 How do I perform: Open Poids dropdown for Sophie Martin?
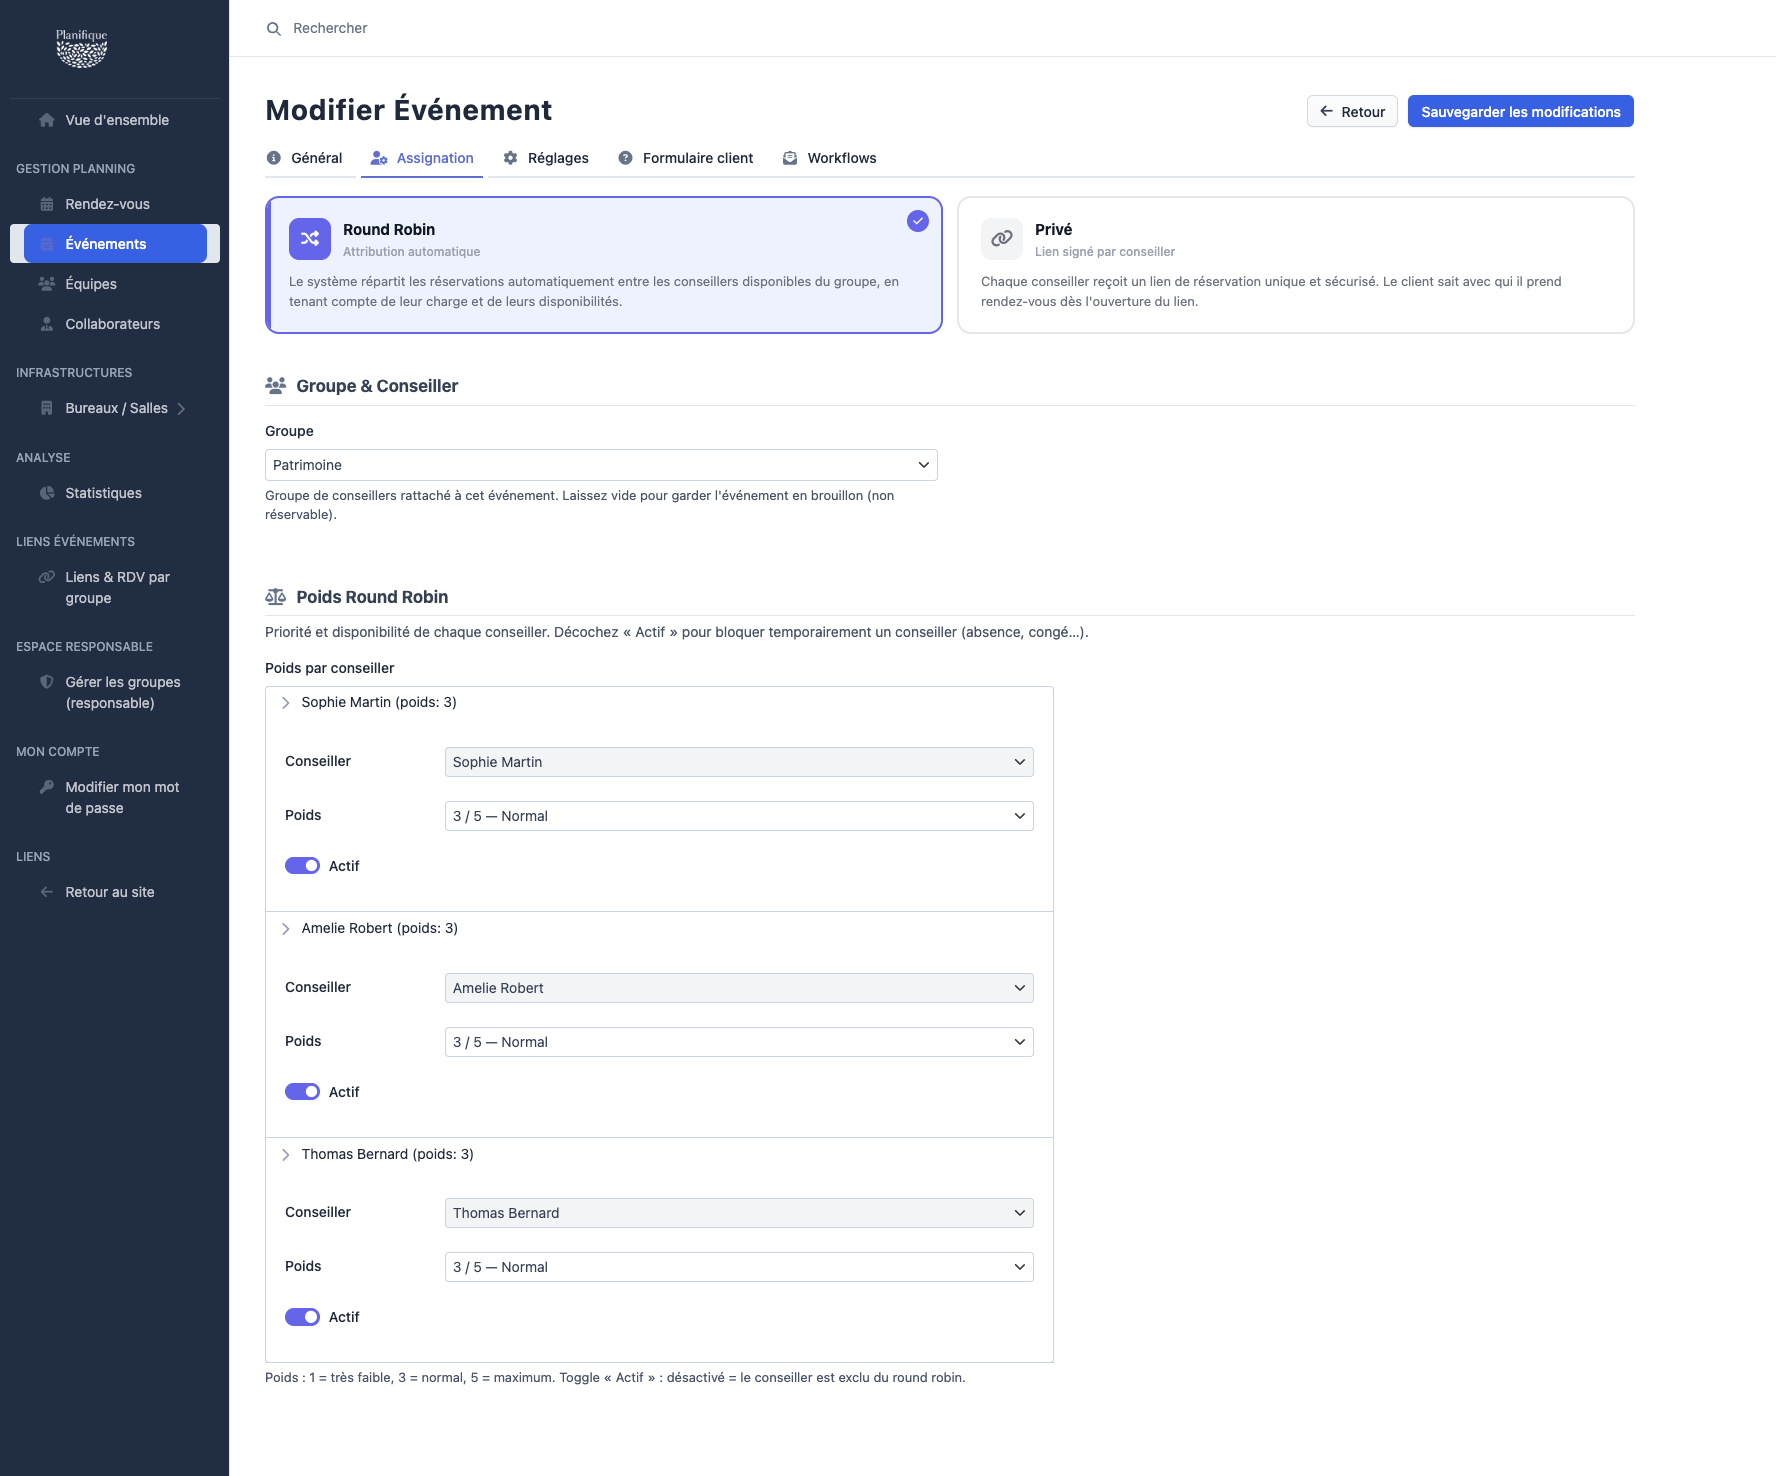pyautogui.click(x=739, y=816)
